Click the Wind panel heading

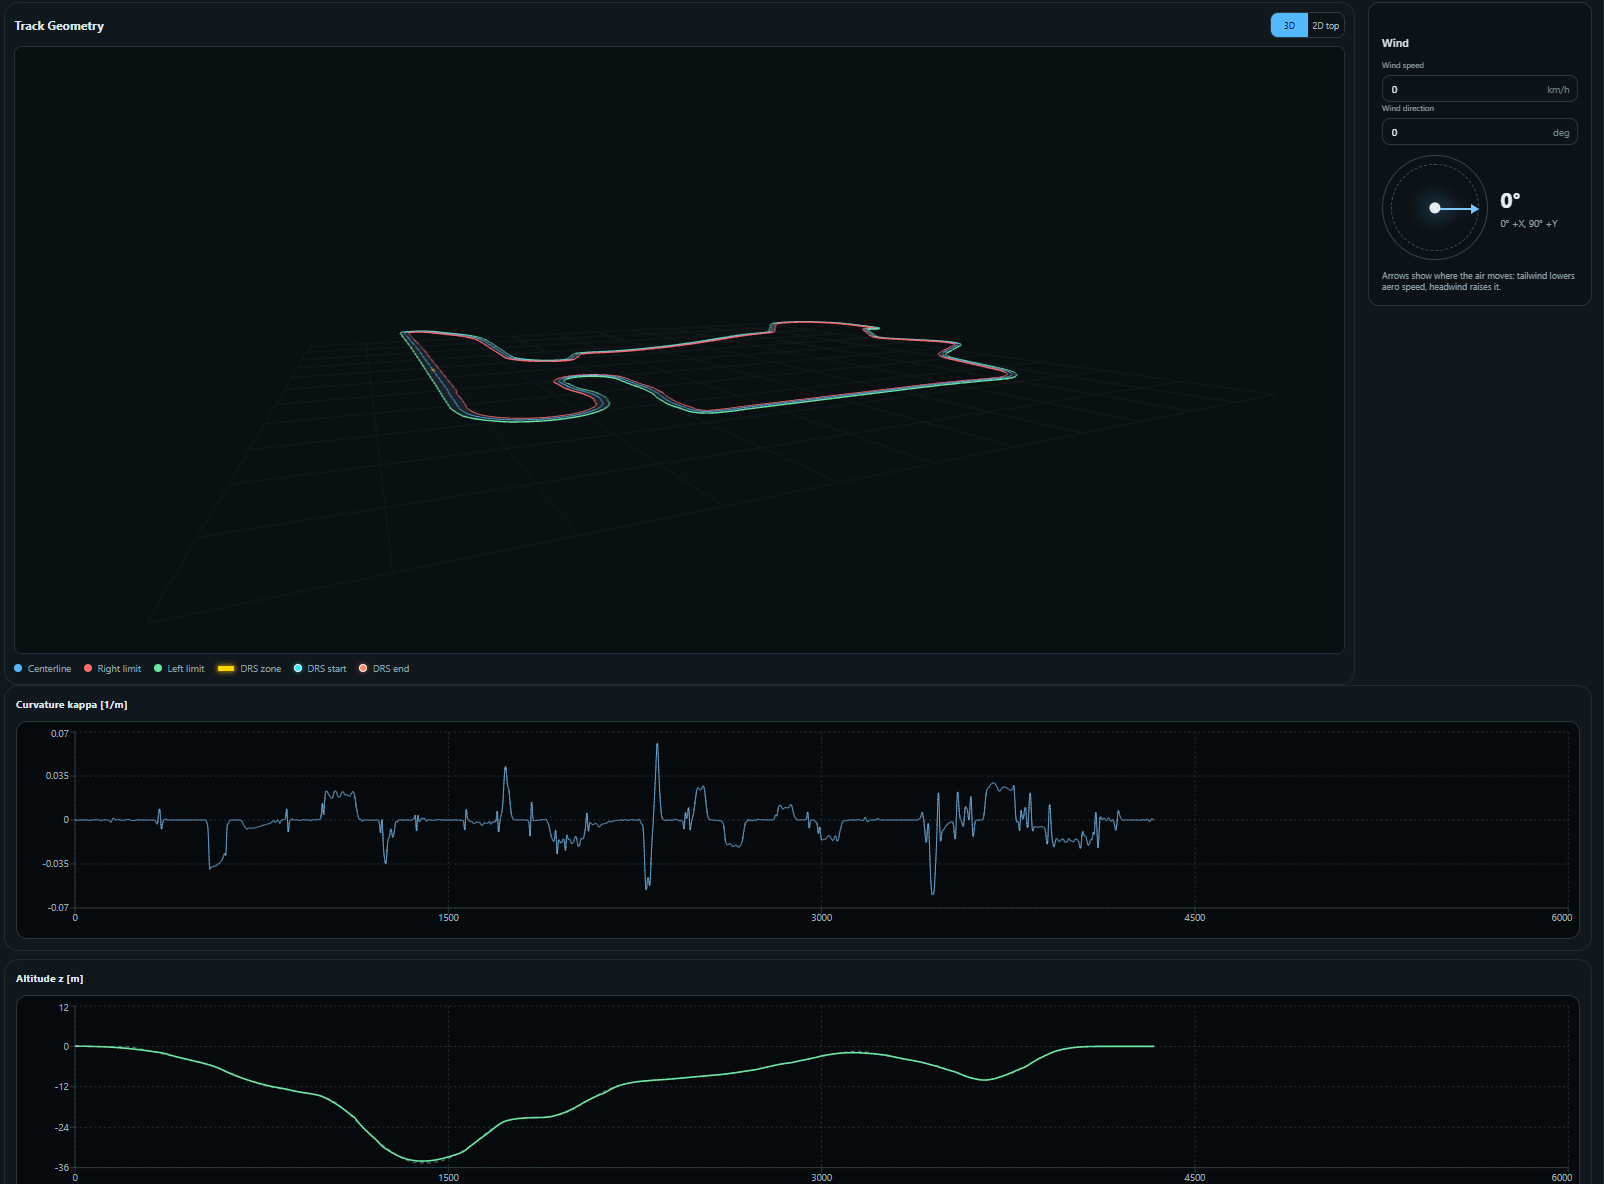pos(1395,43)
